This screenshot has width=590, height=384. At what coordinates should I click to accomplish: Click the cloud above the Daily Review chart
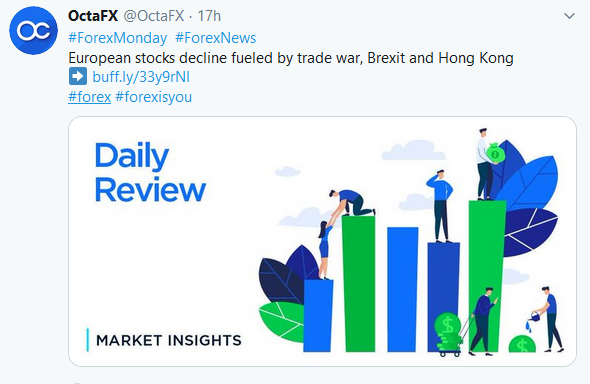coord(413,150)
